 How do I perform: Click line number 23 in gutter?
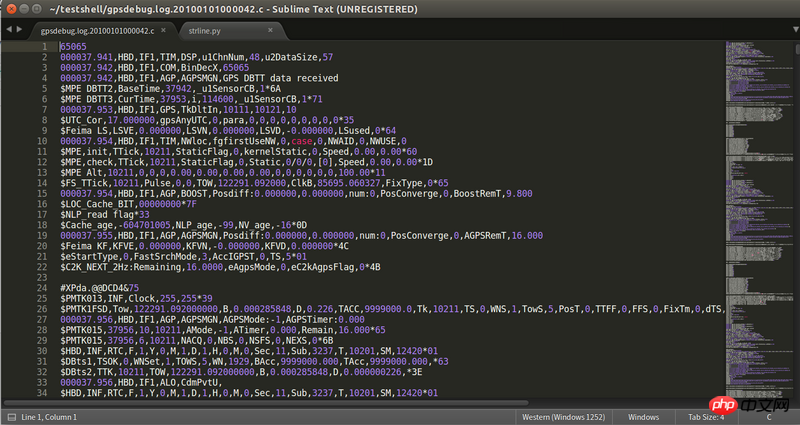point(42,278)
